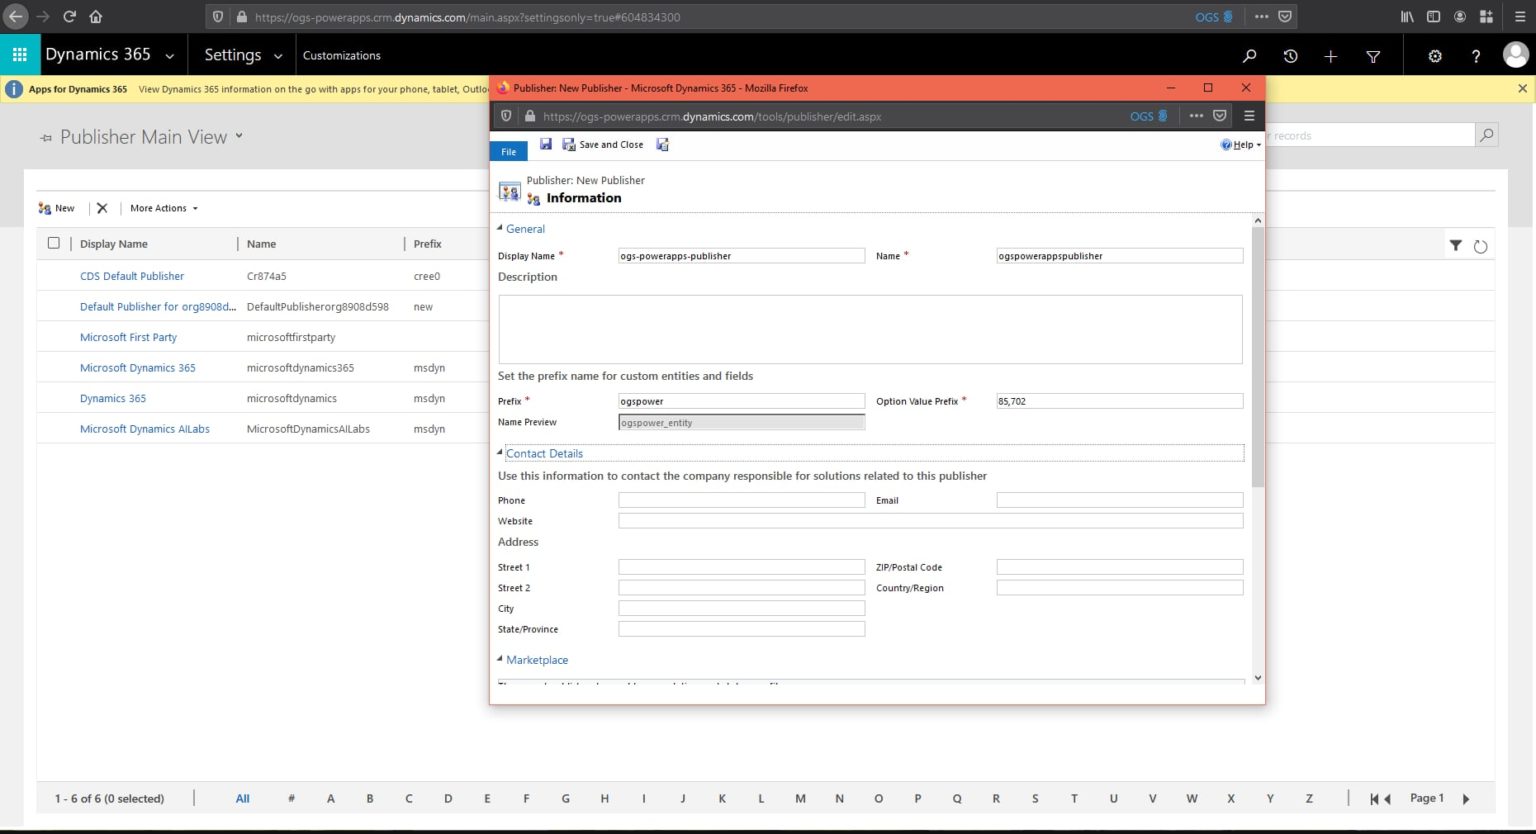
Task: Open the CDS Default Publisher record link
Action: point(132,275)
